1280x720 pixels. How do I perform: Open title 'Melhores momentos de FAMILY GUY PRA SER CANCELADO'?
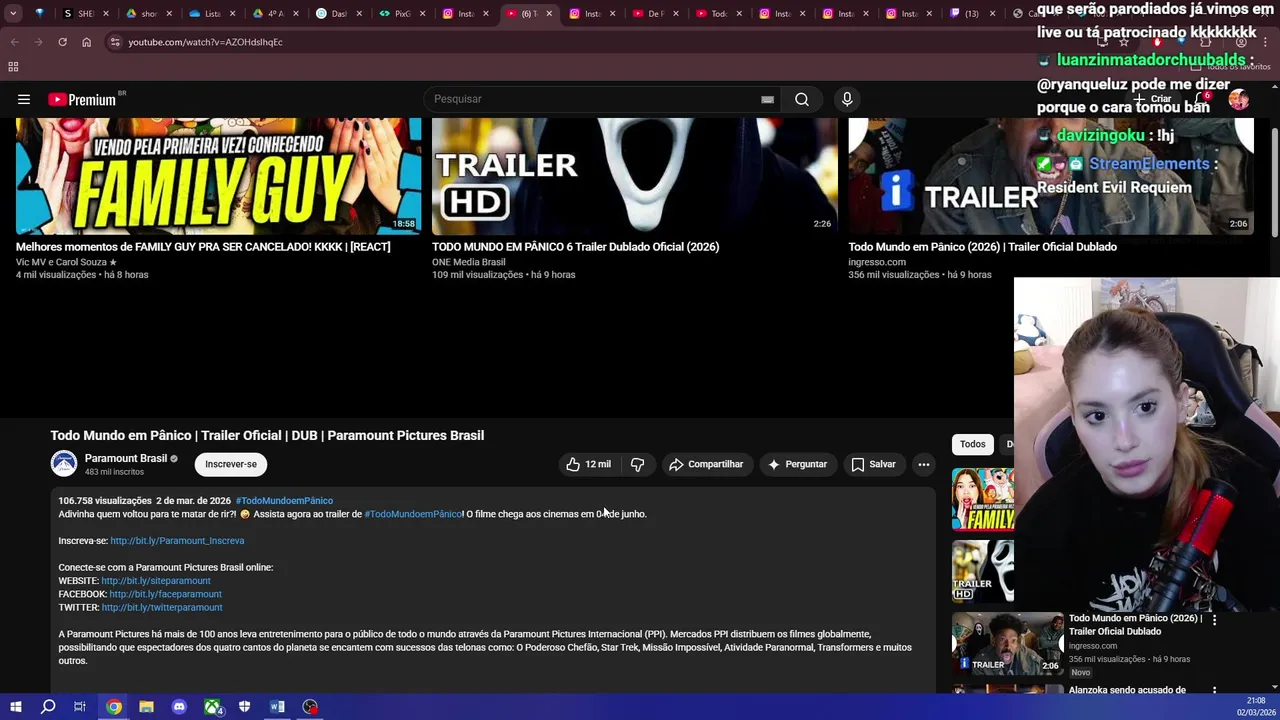(203, 247)
